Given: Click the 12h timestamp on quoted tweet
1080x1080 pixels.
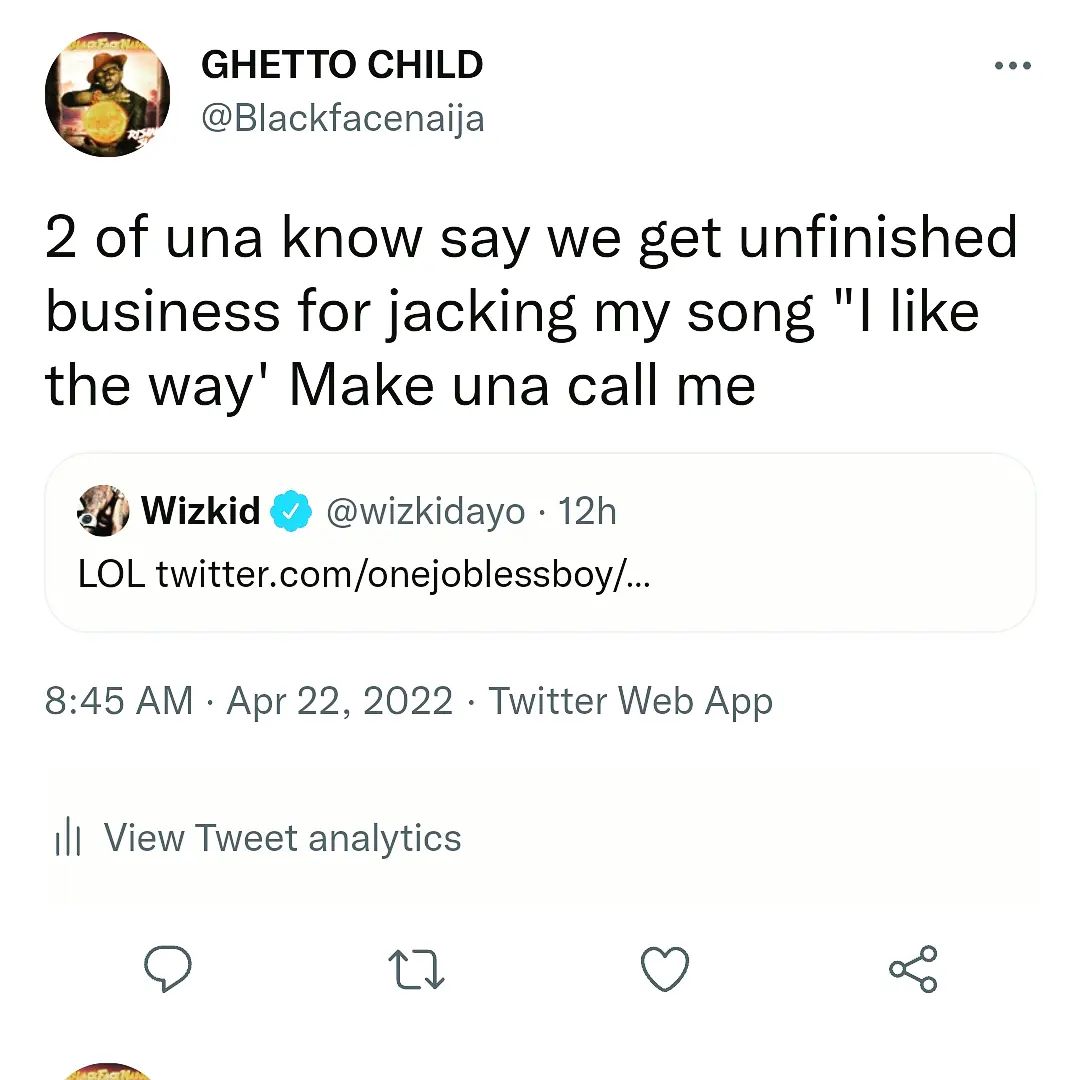Looking at the screenshot, I should [x=587, y=511].
